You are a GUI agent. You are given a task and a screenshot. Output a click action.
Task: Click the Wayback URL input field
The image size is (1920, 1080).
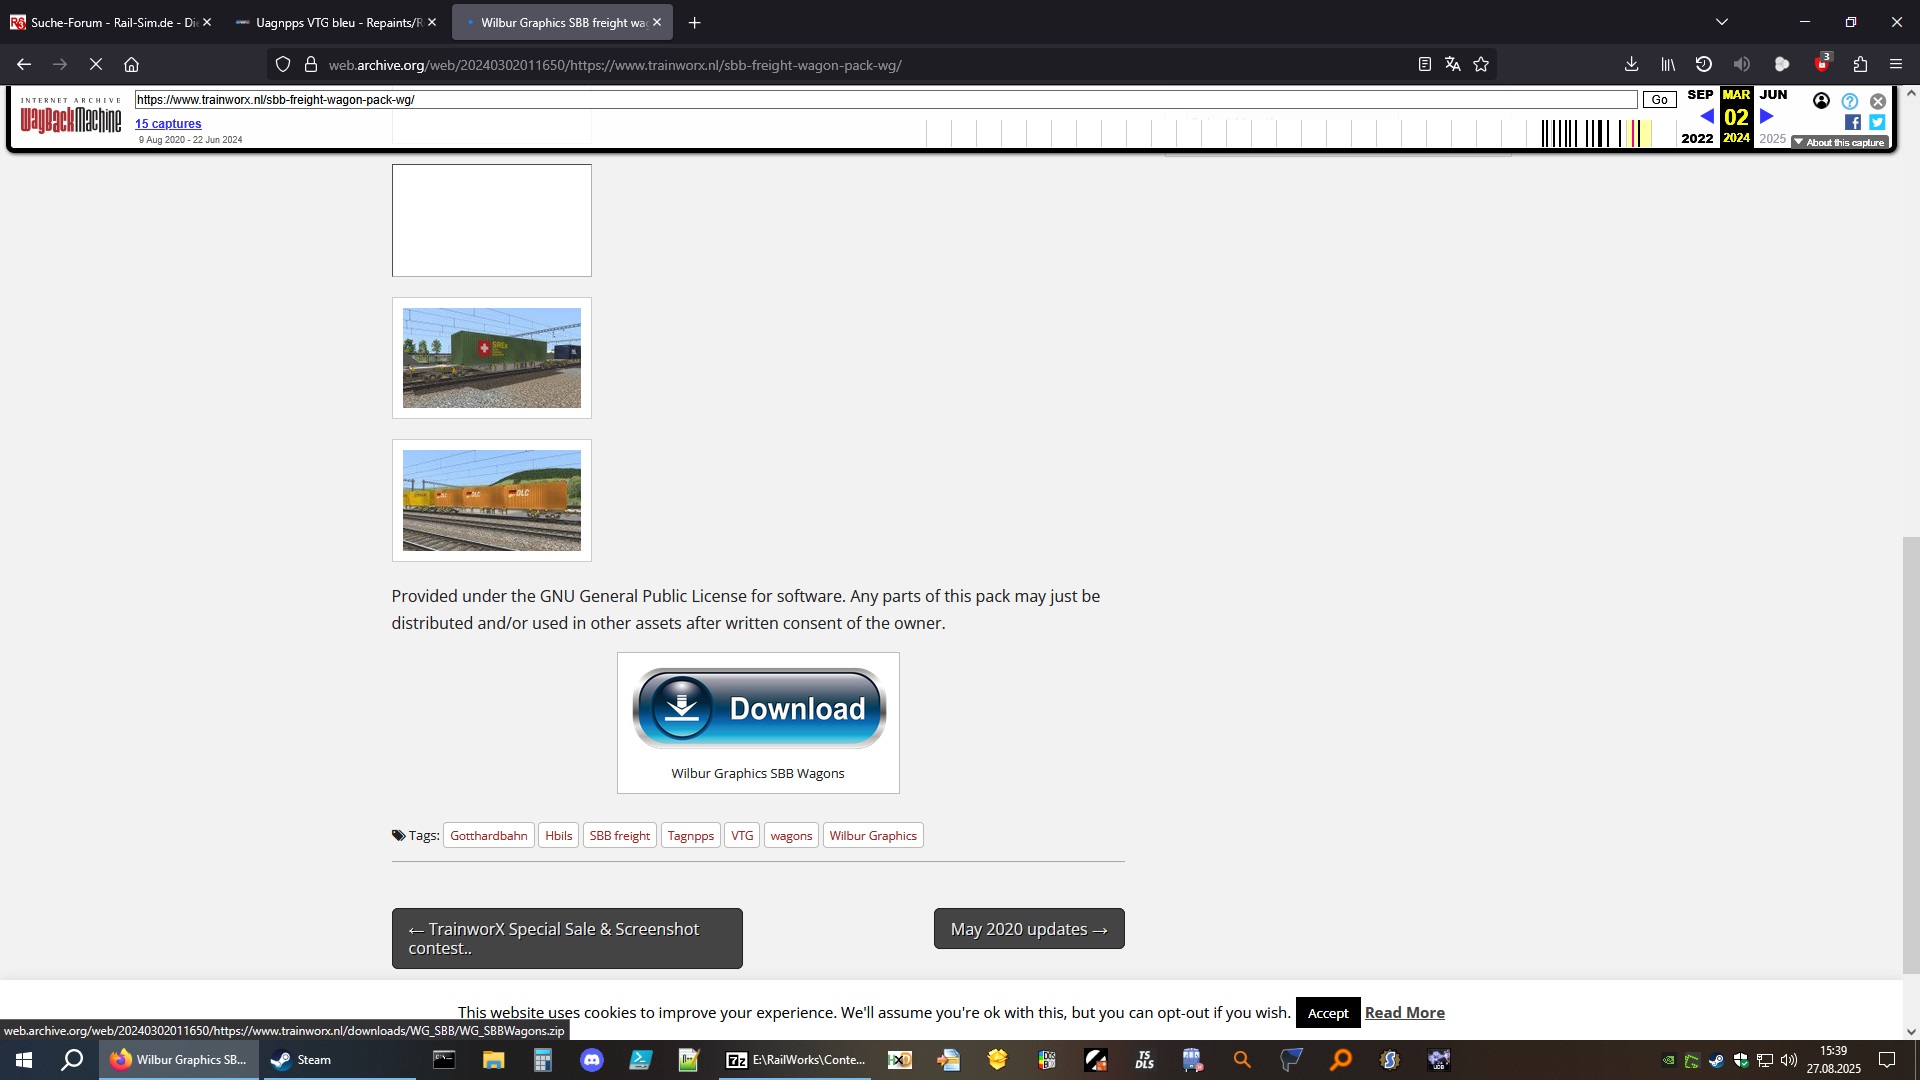[885, 100]
